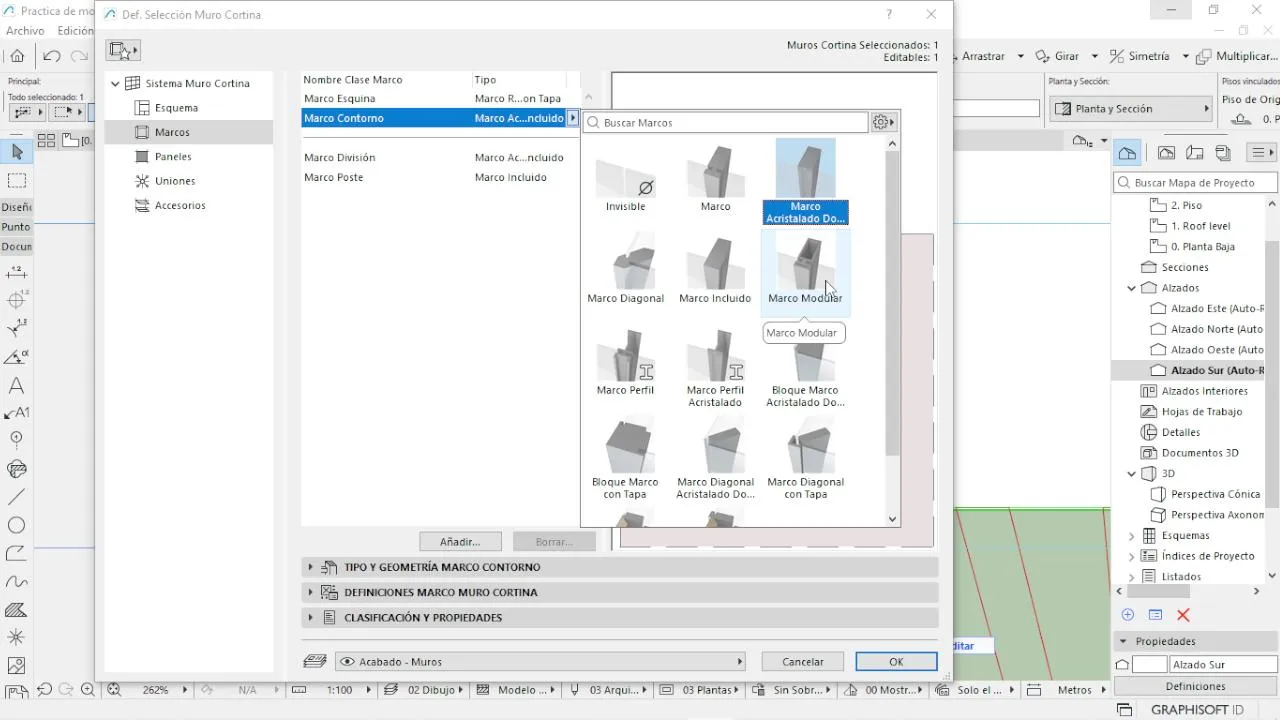
Task: Select Marco Perfil frame
Action: tap(625, 362)
